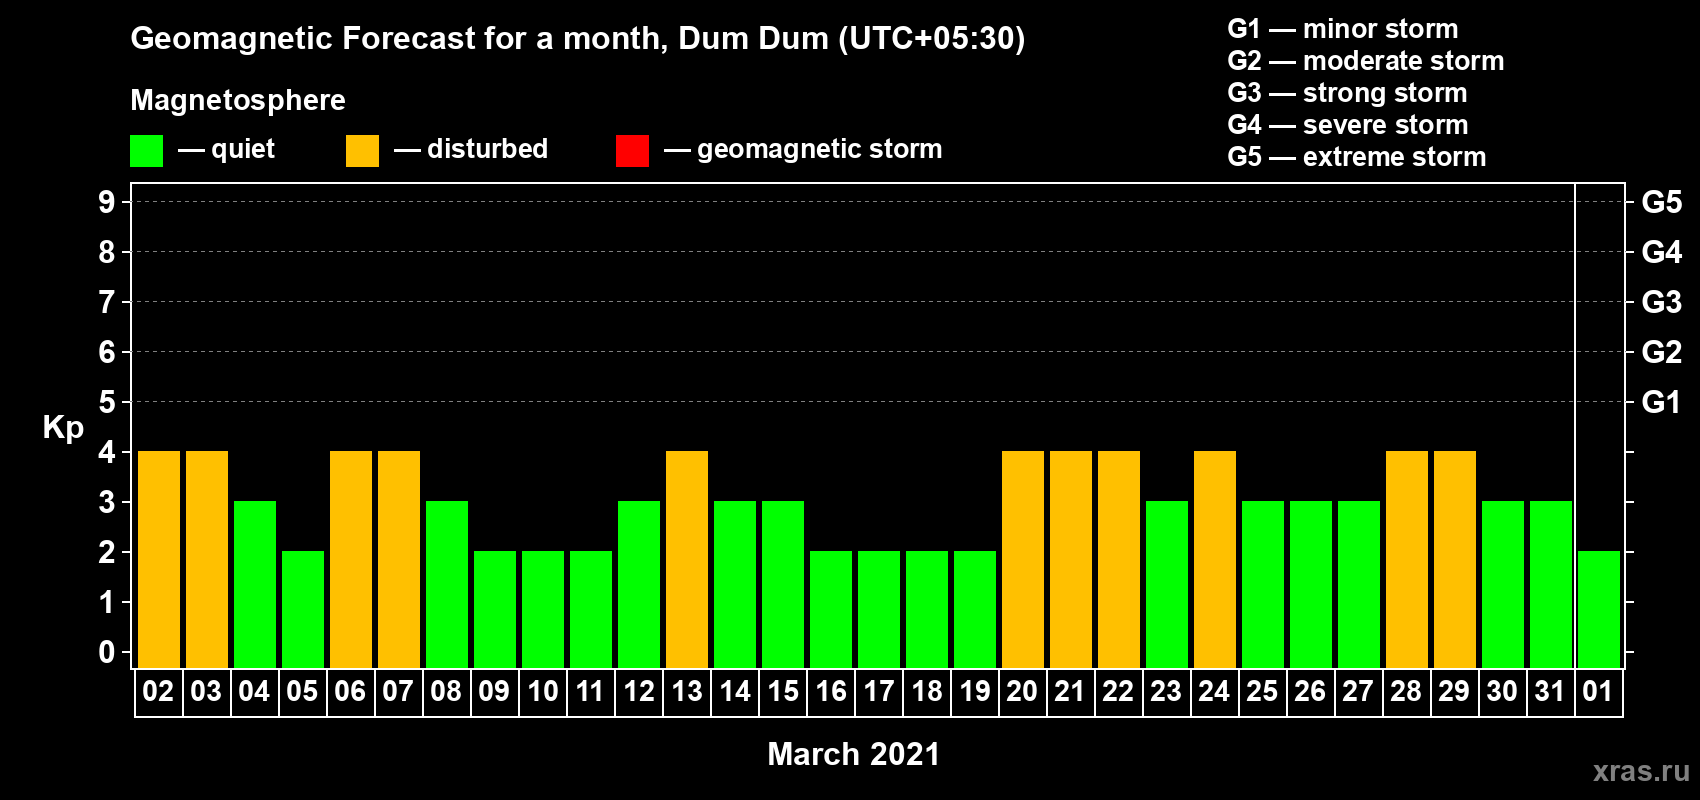Click the date label '25' on the x-axis
Viewport: 1700px width, 800px height.
tap(1262, 692)
